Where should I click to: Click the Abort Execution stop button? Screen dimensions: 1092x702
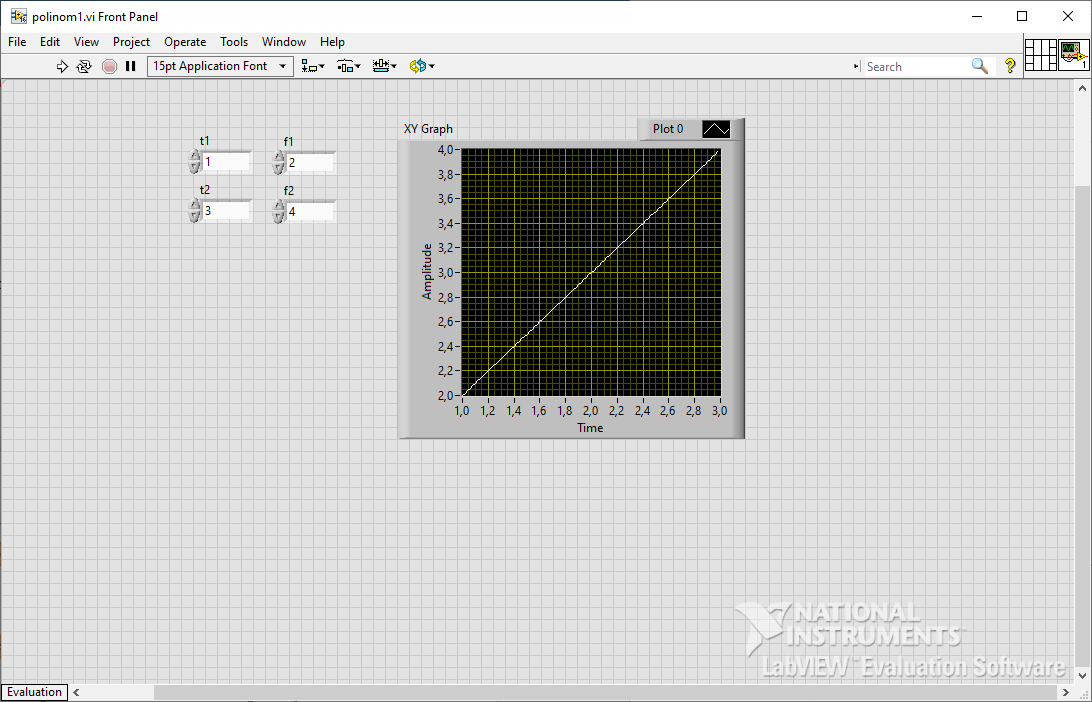tap(109, 66)
